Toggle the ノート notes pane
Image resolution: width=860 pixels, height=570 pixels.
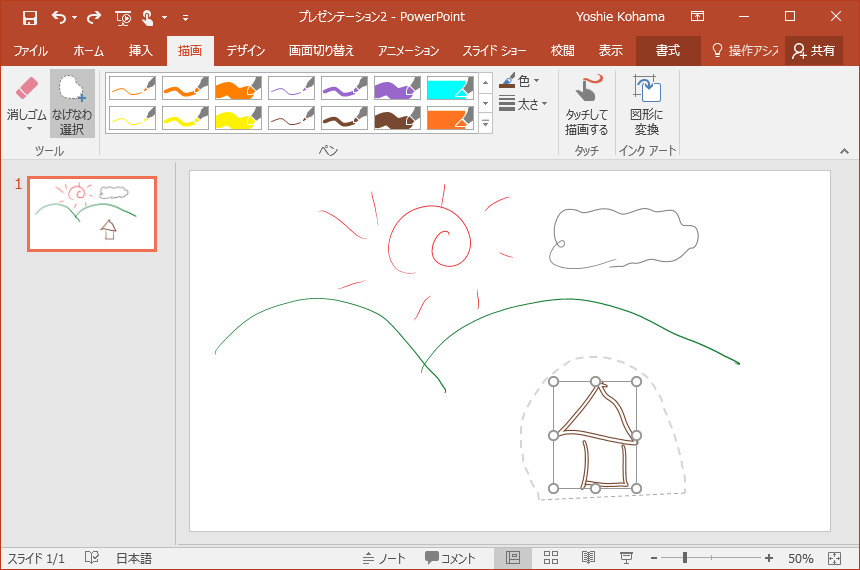coord(384,558)
